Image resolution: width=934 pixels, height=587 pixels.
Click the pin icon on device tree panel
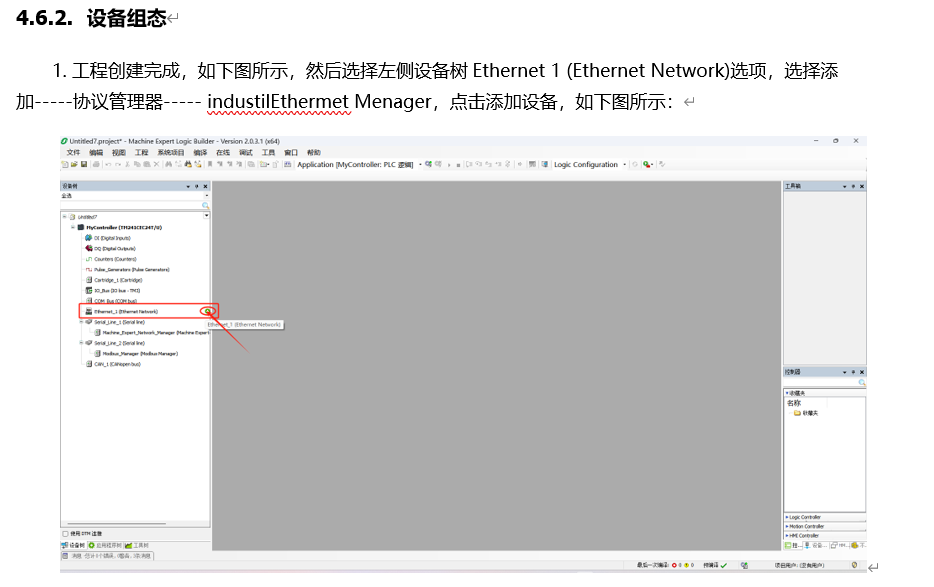point(197,187)
